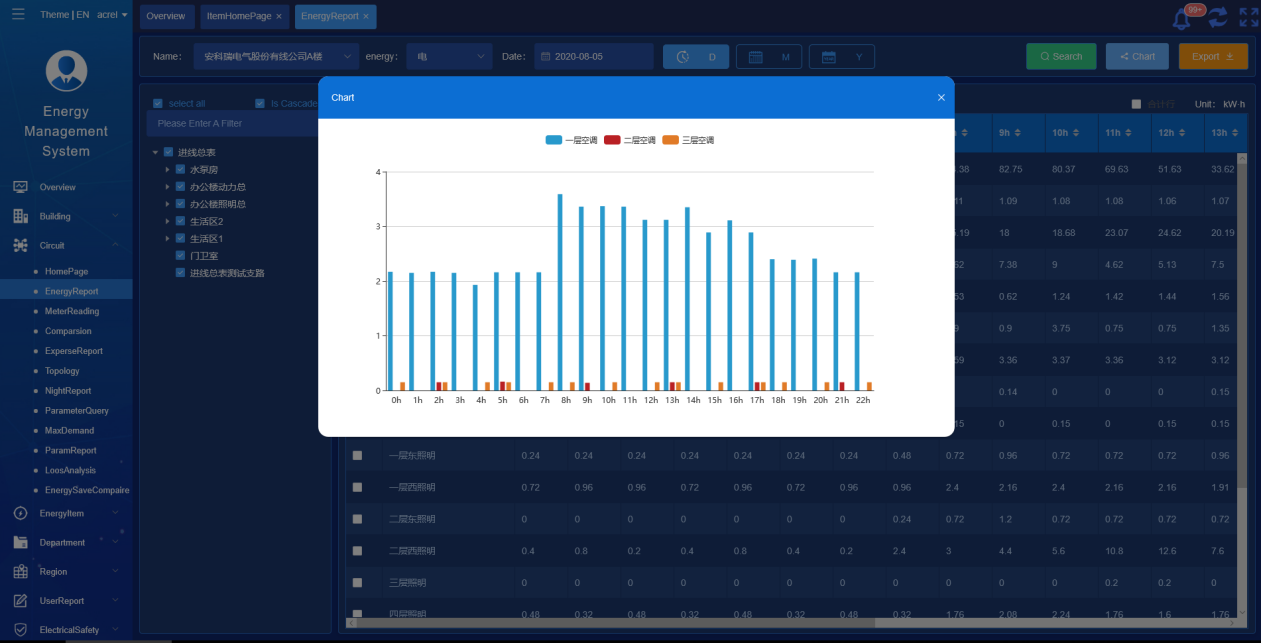Viewport: 1261px width, 643px height.
Task: Open the energy type dropdown
Action: point(449,57)
